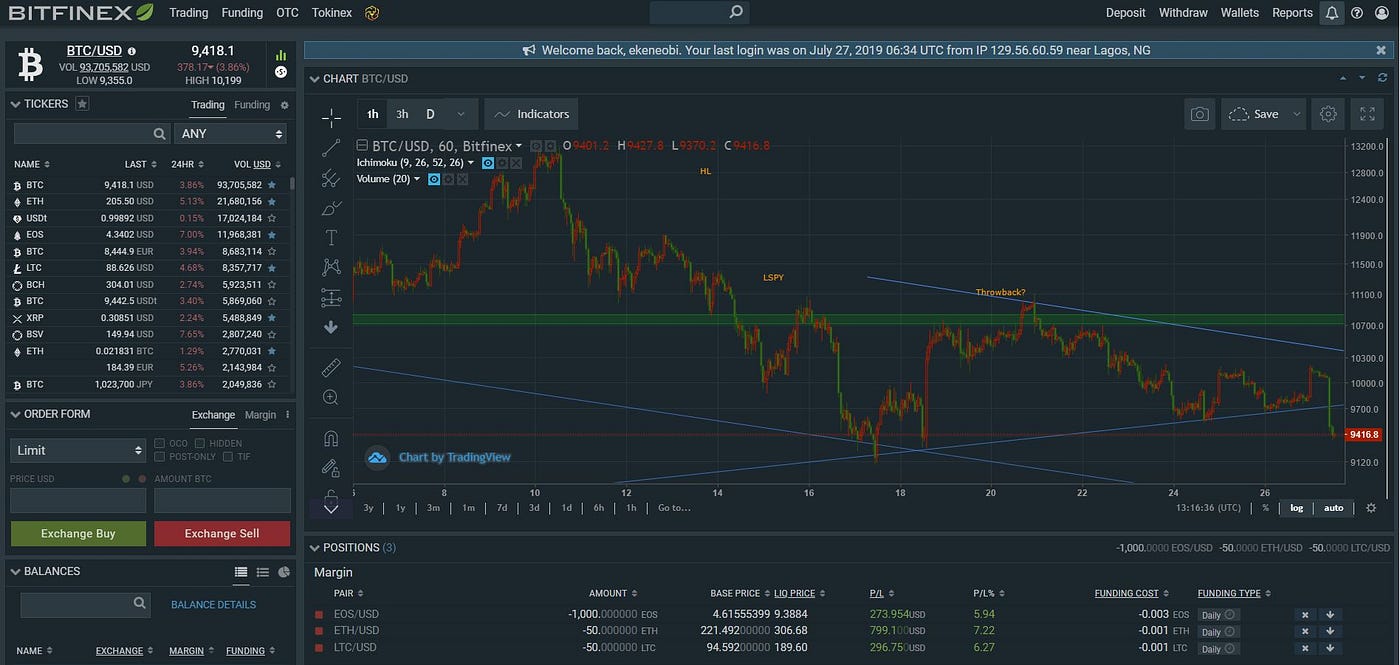The width and height of the screenshot is (1400, 665).
Task: Toggle stay in drawing mode pencil-lock
Action: 331,467
